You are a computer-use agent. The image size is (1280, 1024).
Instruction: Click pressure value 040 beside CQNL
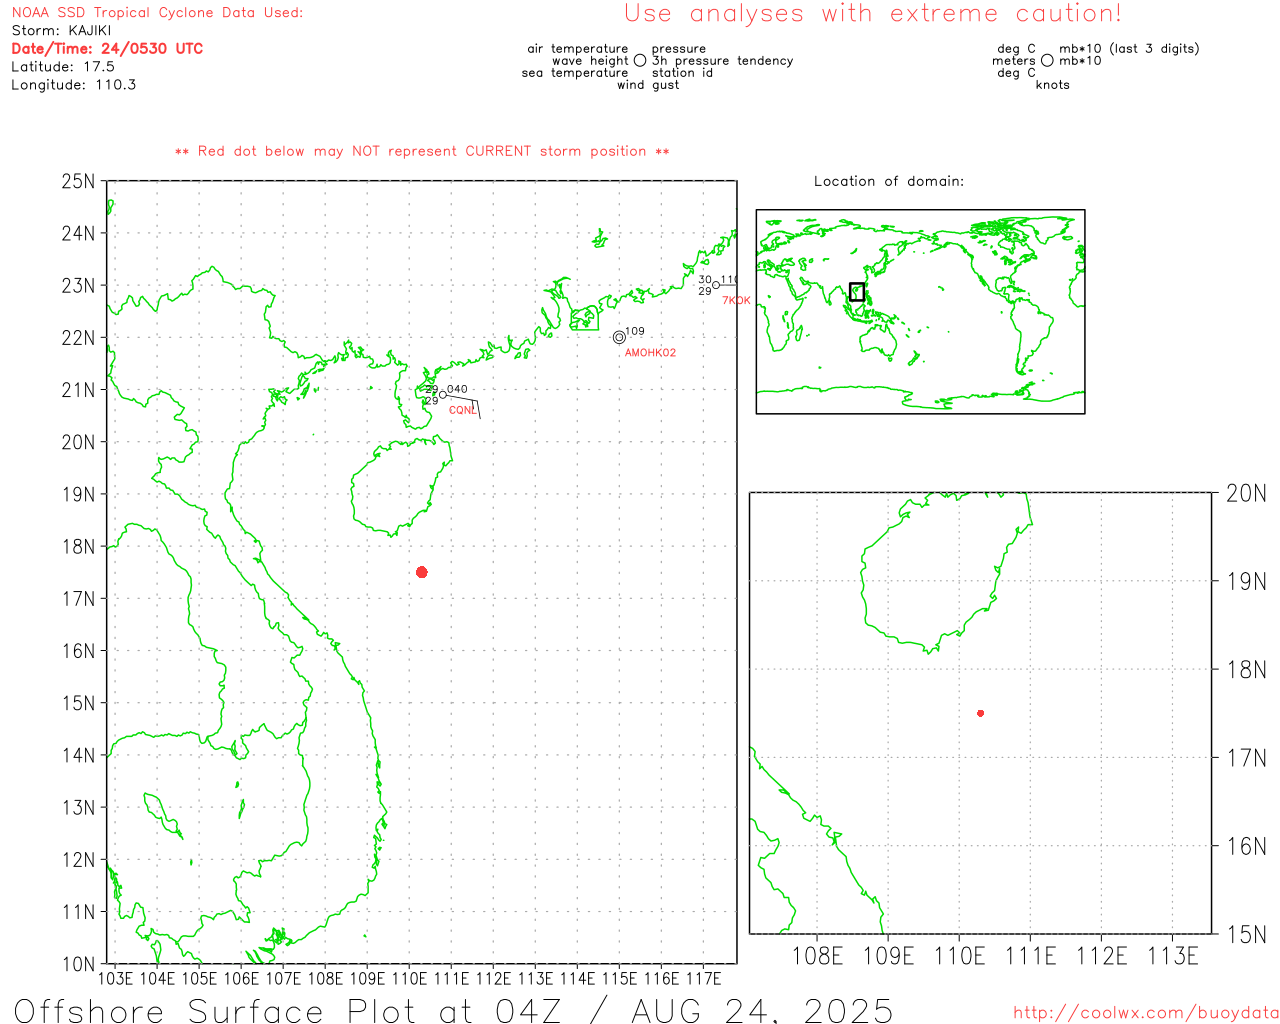click(457, 389)
